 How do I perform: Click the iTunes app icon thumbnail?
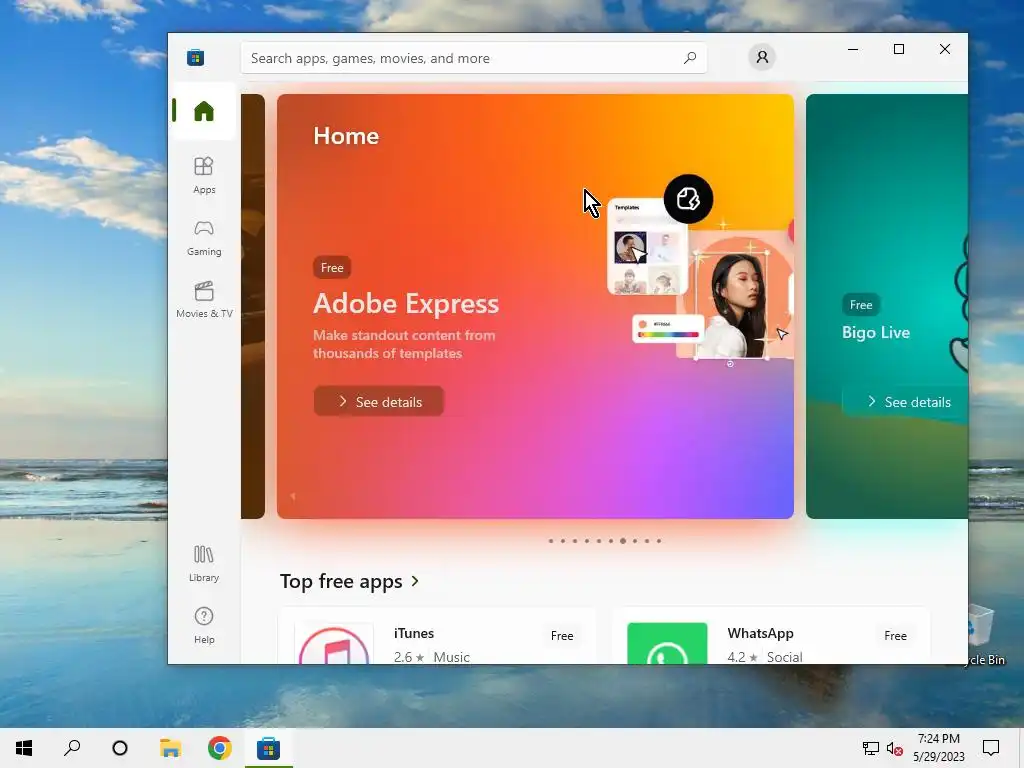point(334,645)
